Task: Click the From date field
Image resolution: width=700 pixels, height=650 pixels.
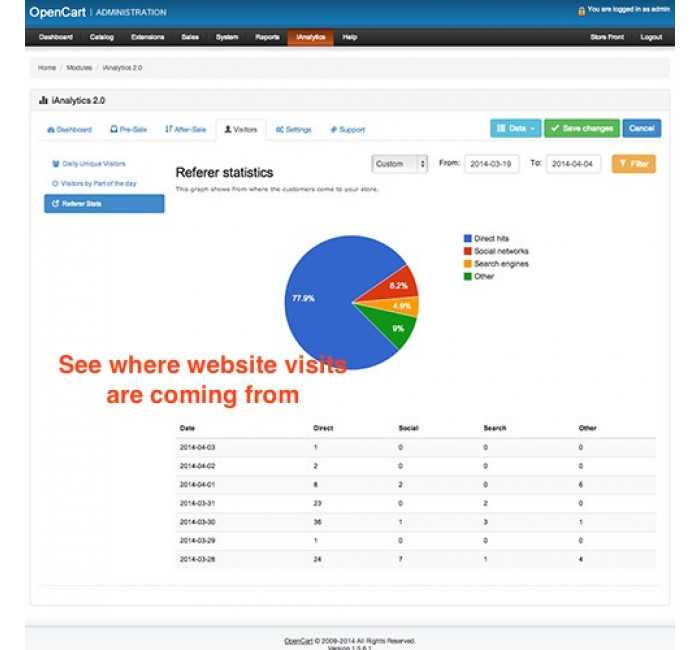Action: point(492,164)
